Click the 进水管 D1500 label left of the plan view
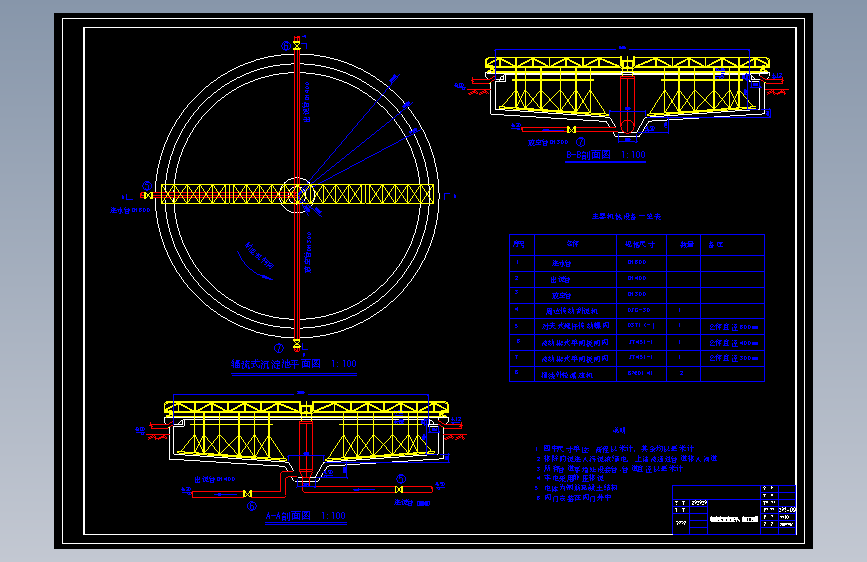Image resolution: width=867 pixels, height=562 pixels. tap(130, 210)
